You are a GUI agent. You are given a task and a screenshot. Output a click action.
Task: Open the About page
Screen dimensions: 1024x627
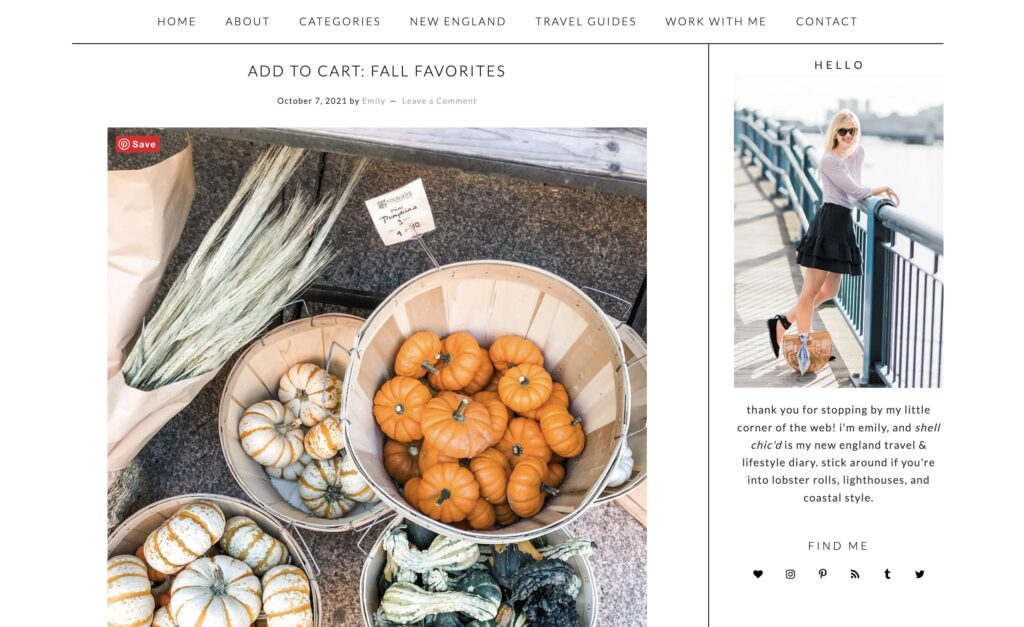click(248, 22)
